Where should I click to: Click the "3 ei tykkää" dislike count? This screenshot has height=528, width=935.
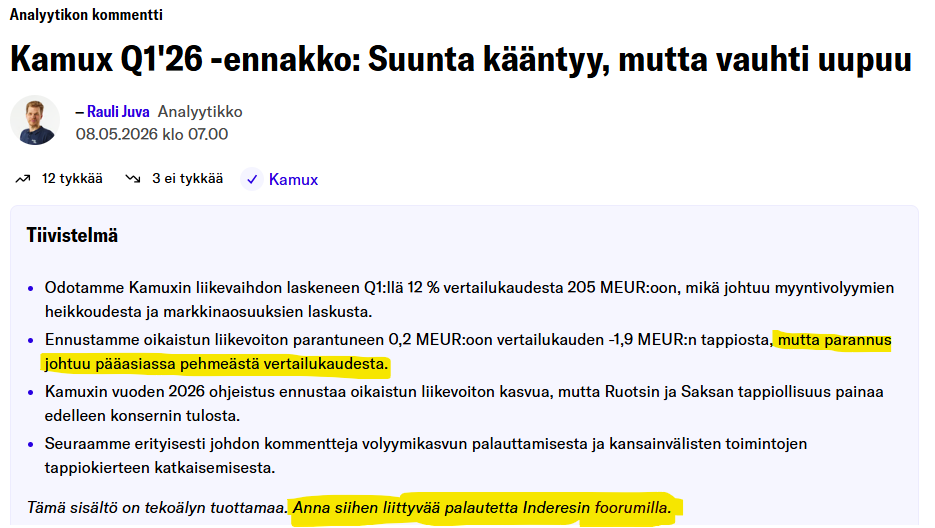point(187,178)
